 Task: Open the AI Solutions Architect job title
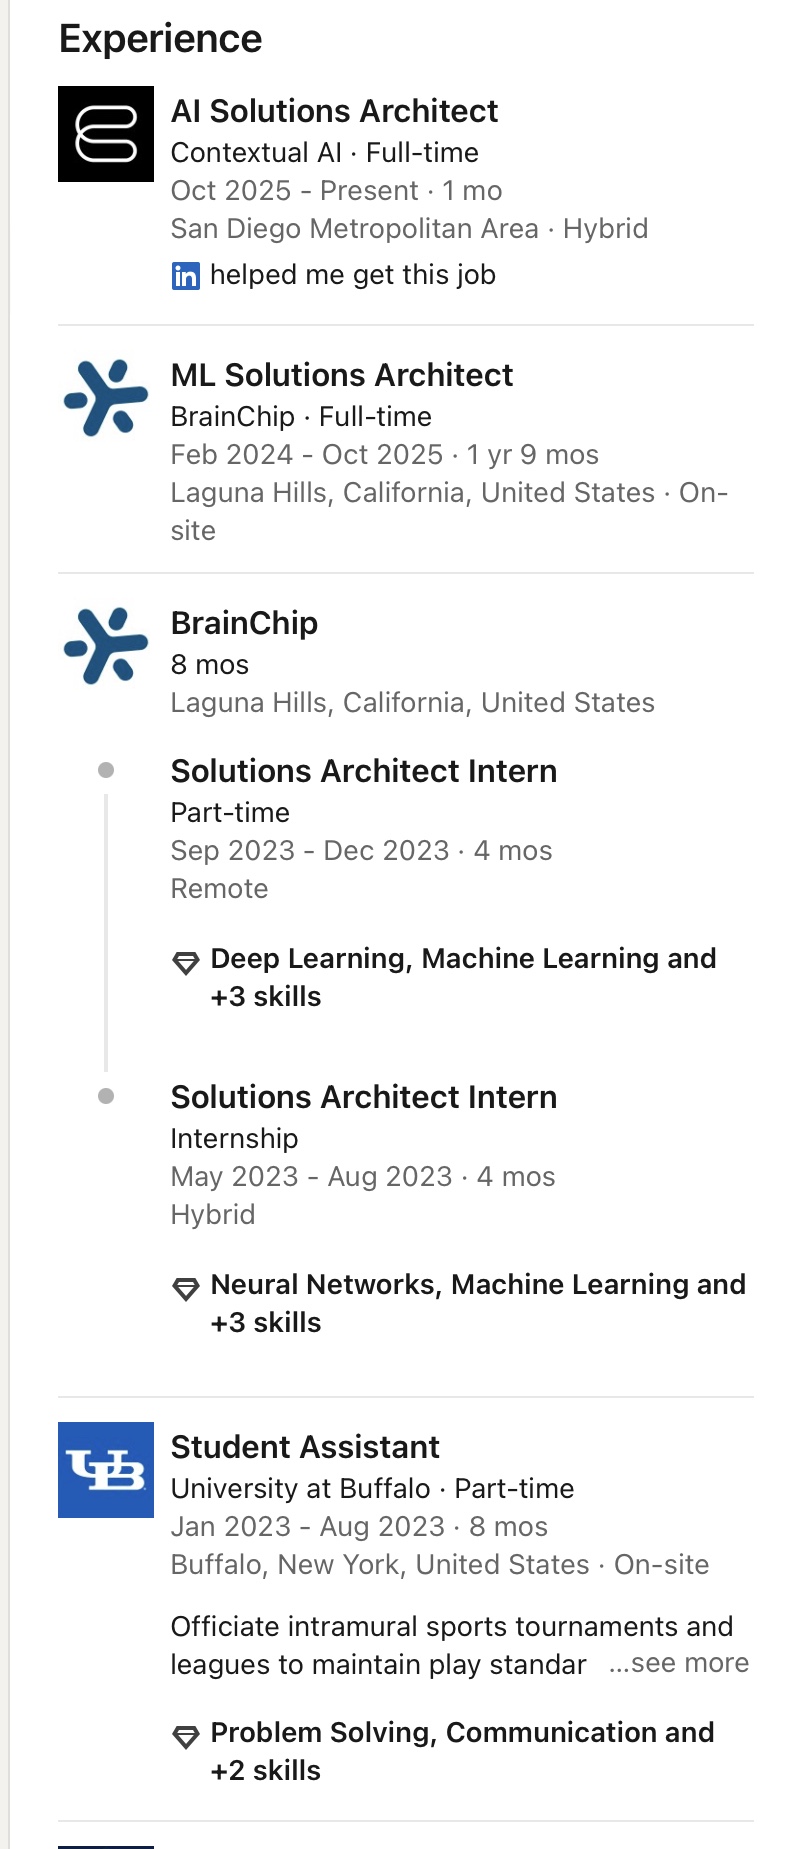(334, 111)
